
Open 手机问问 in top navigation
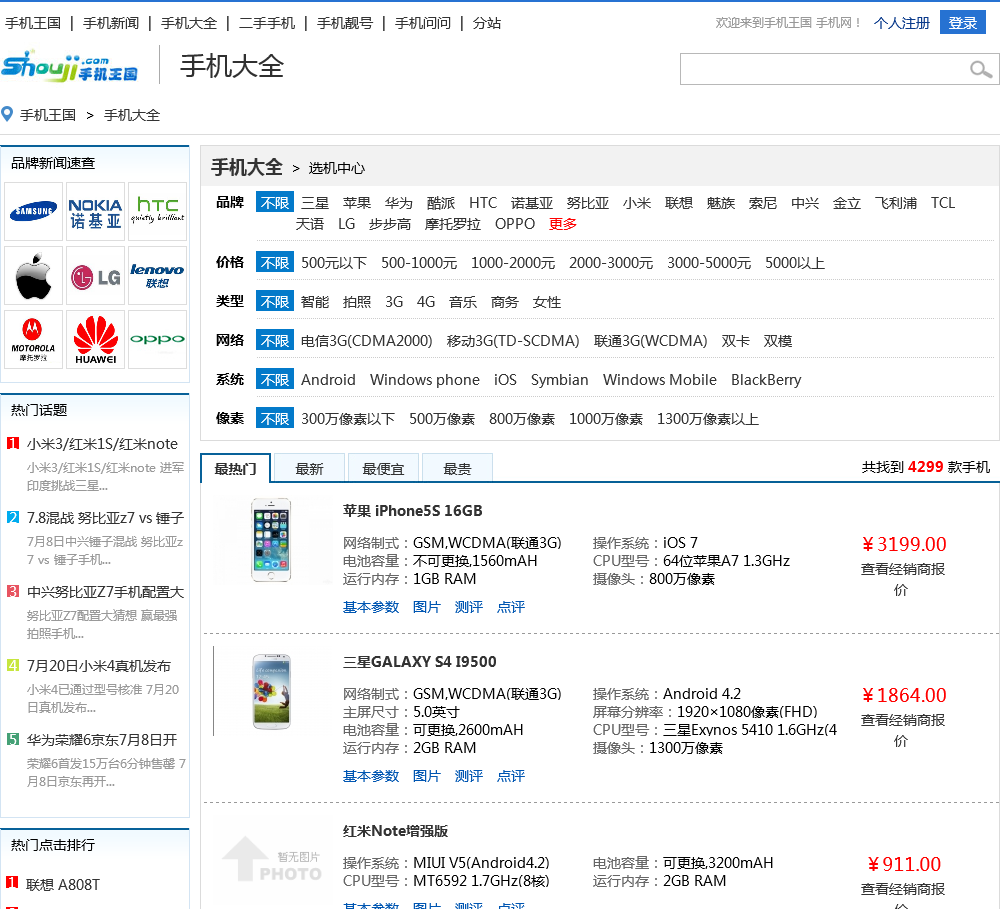coord(423,24)
